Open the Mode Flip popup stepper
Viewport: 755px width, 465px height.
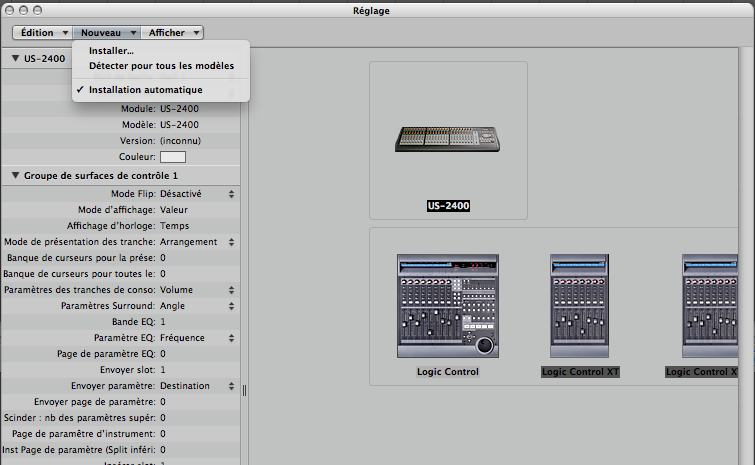(x=232, y=194)
